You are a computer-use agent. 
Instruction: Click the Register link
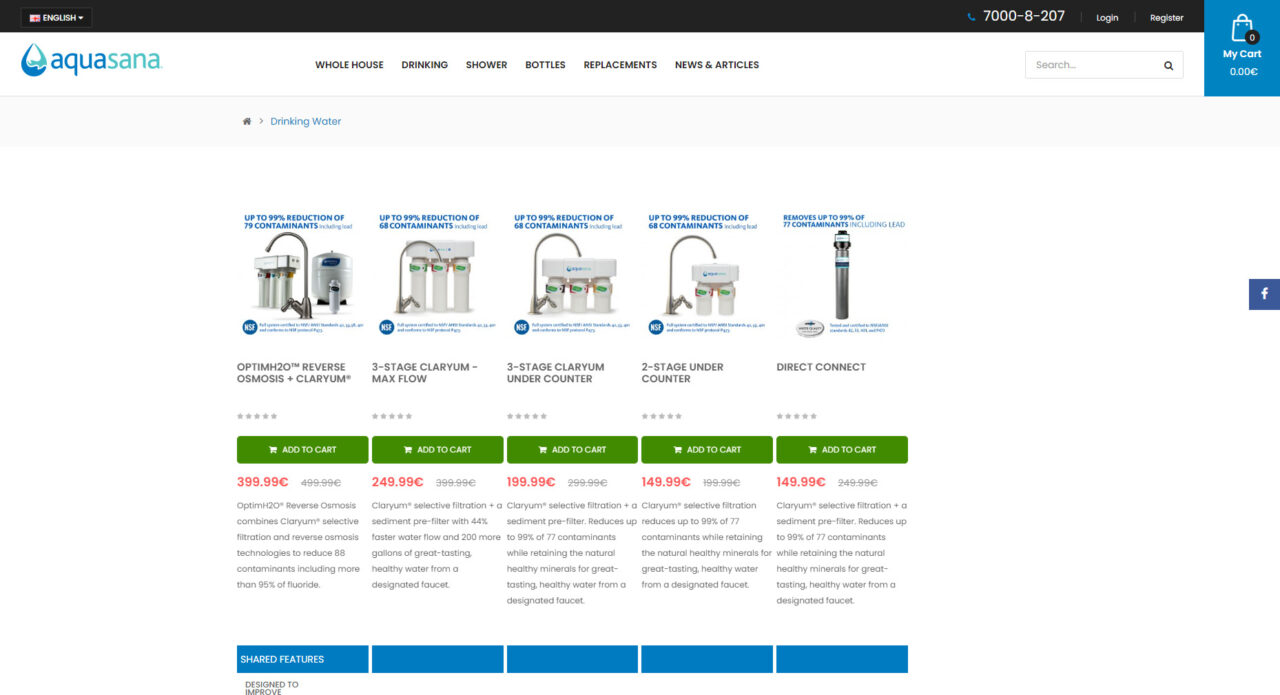pos(1166,18)
